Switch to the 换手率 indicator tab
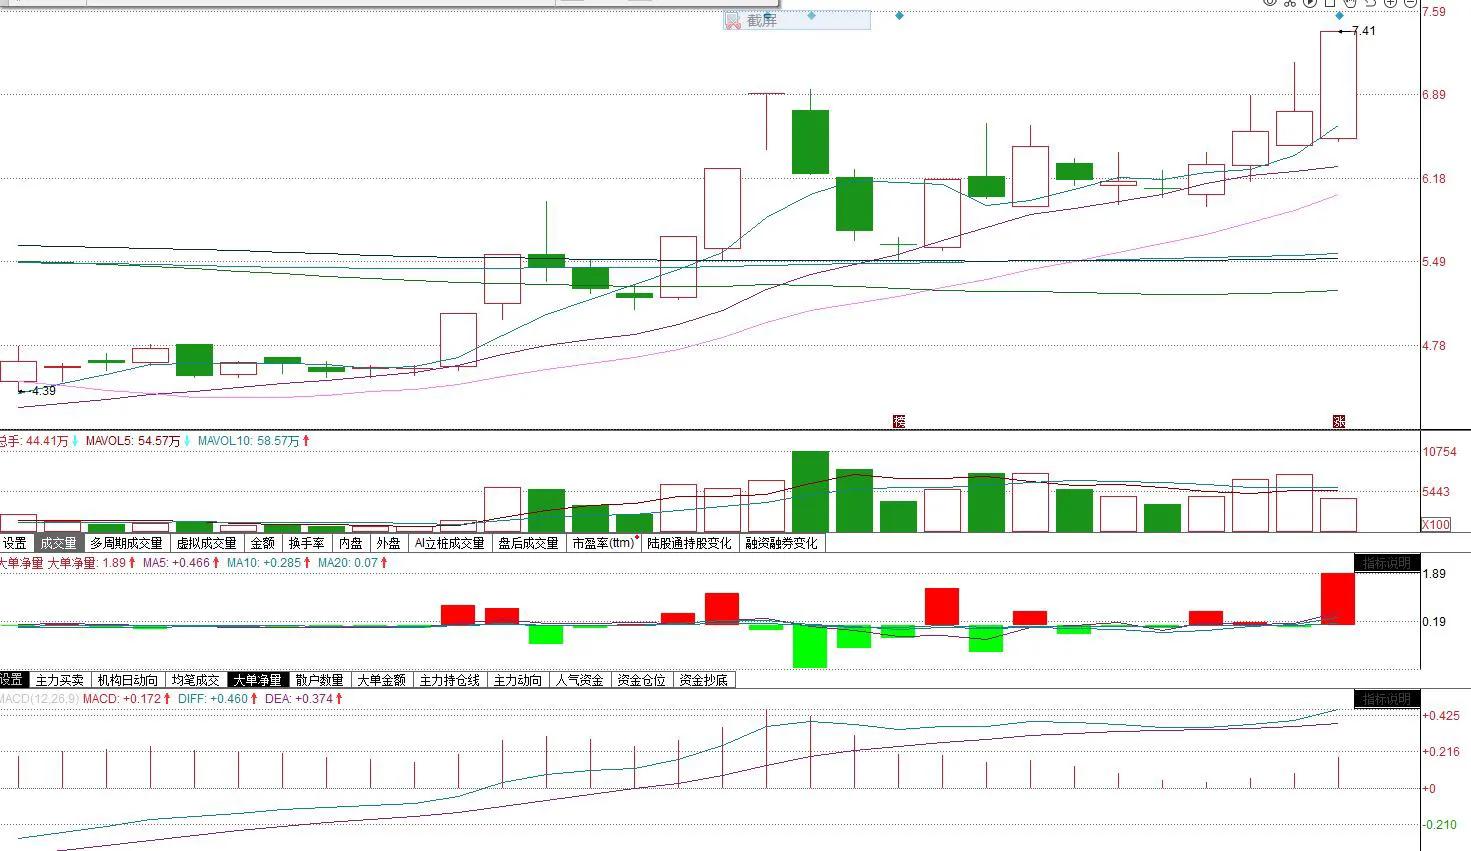Viewport: 1471px width, 851px height. [306, 544]
